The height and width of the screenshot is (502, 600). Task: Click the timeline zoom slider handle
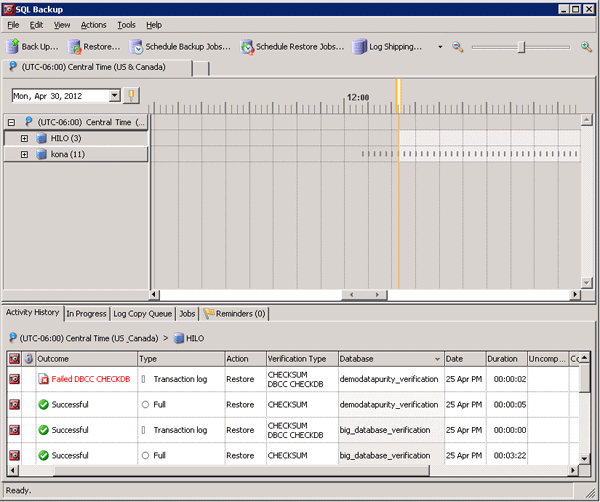[x=521, y=47]
